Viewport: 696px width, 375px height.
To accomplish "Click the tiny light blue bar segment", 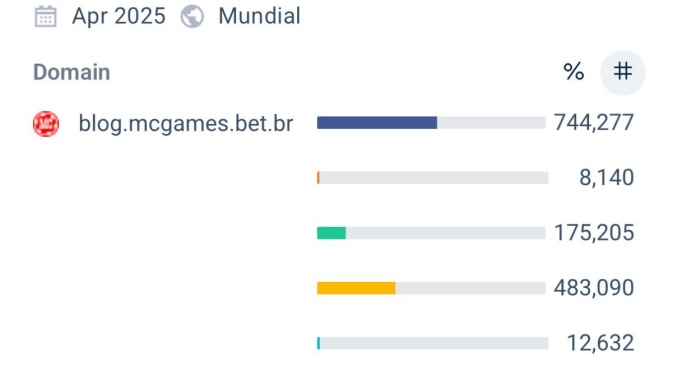I will [x=319, y=343].
